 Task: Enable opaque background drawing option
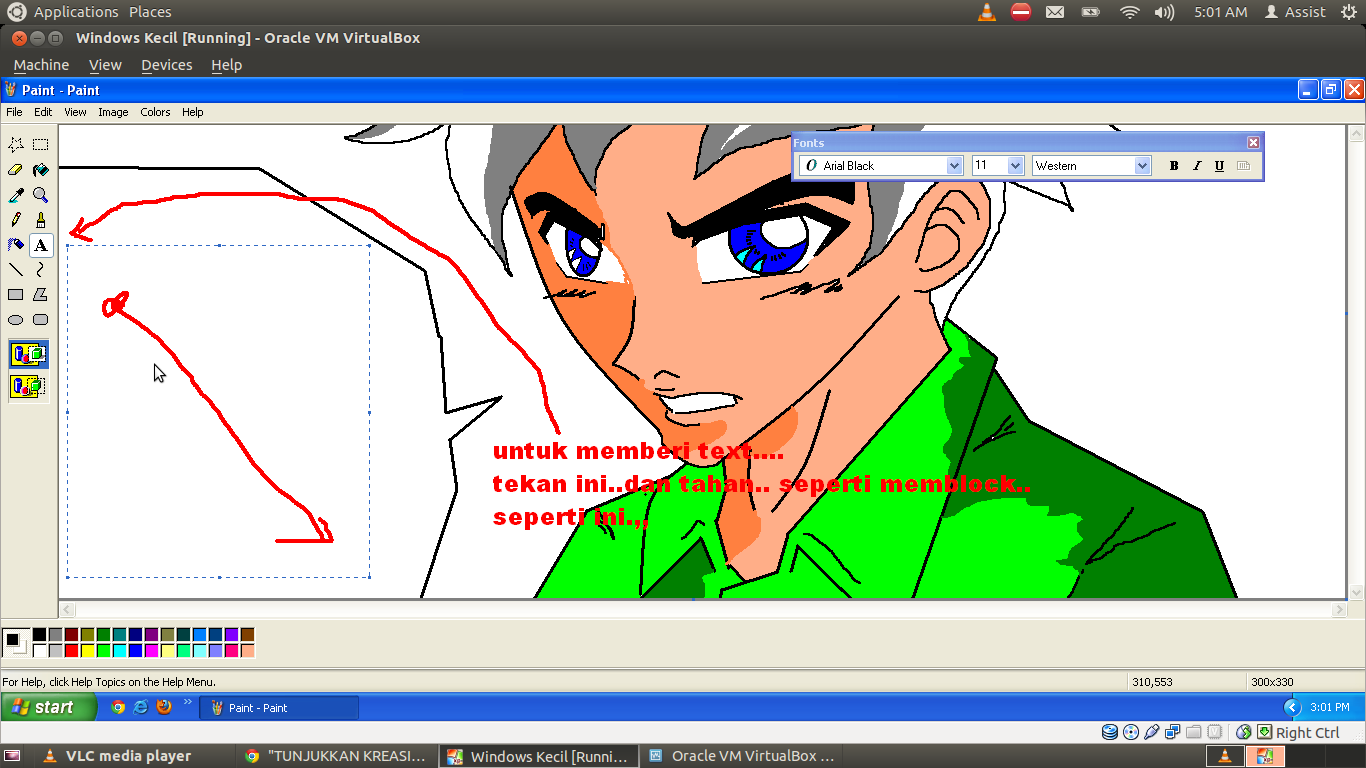tap(29, 354)
